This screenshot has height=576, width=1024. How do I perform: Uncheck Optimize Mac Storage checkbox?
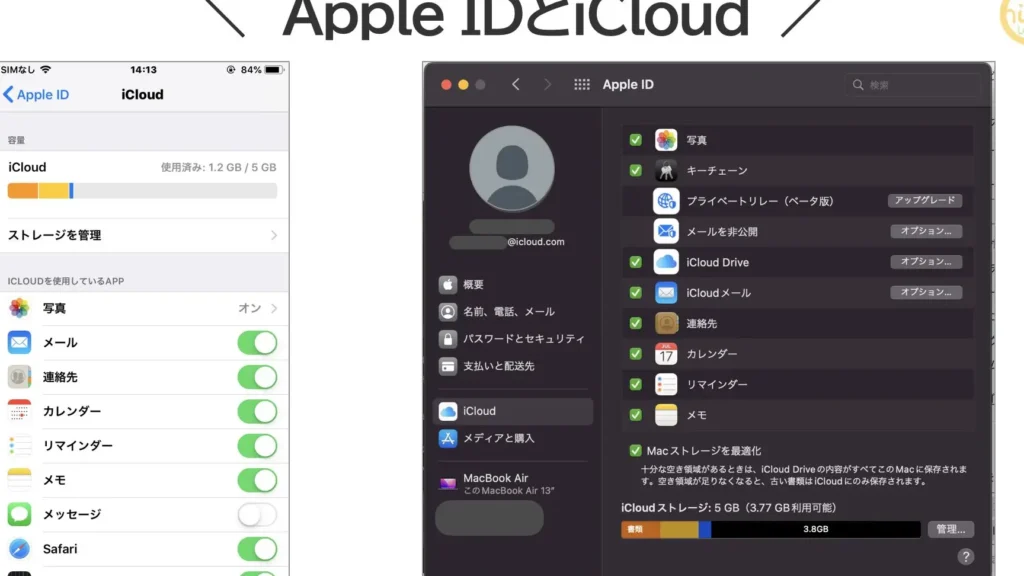pyautogui.click(x=635, y=451)
